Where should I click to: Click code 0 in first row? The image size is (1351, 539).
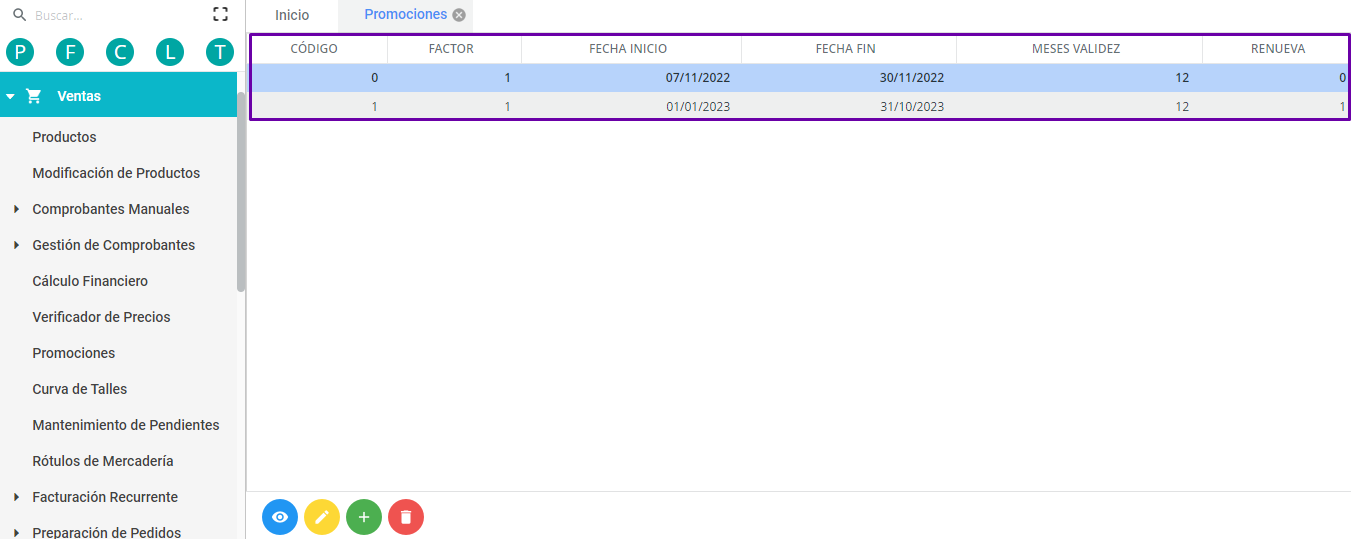[x=374, y=77]
